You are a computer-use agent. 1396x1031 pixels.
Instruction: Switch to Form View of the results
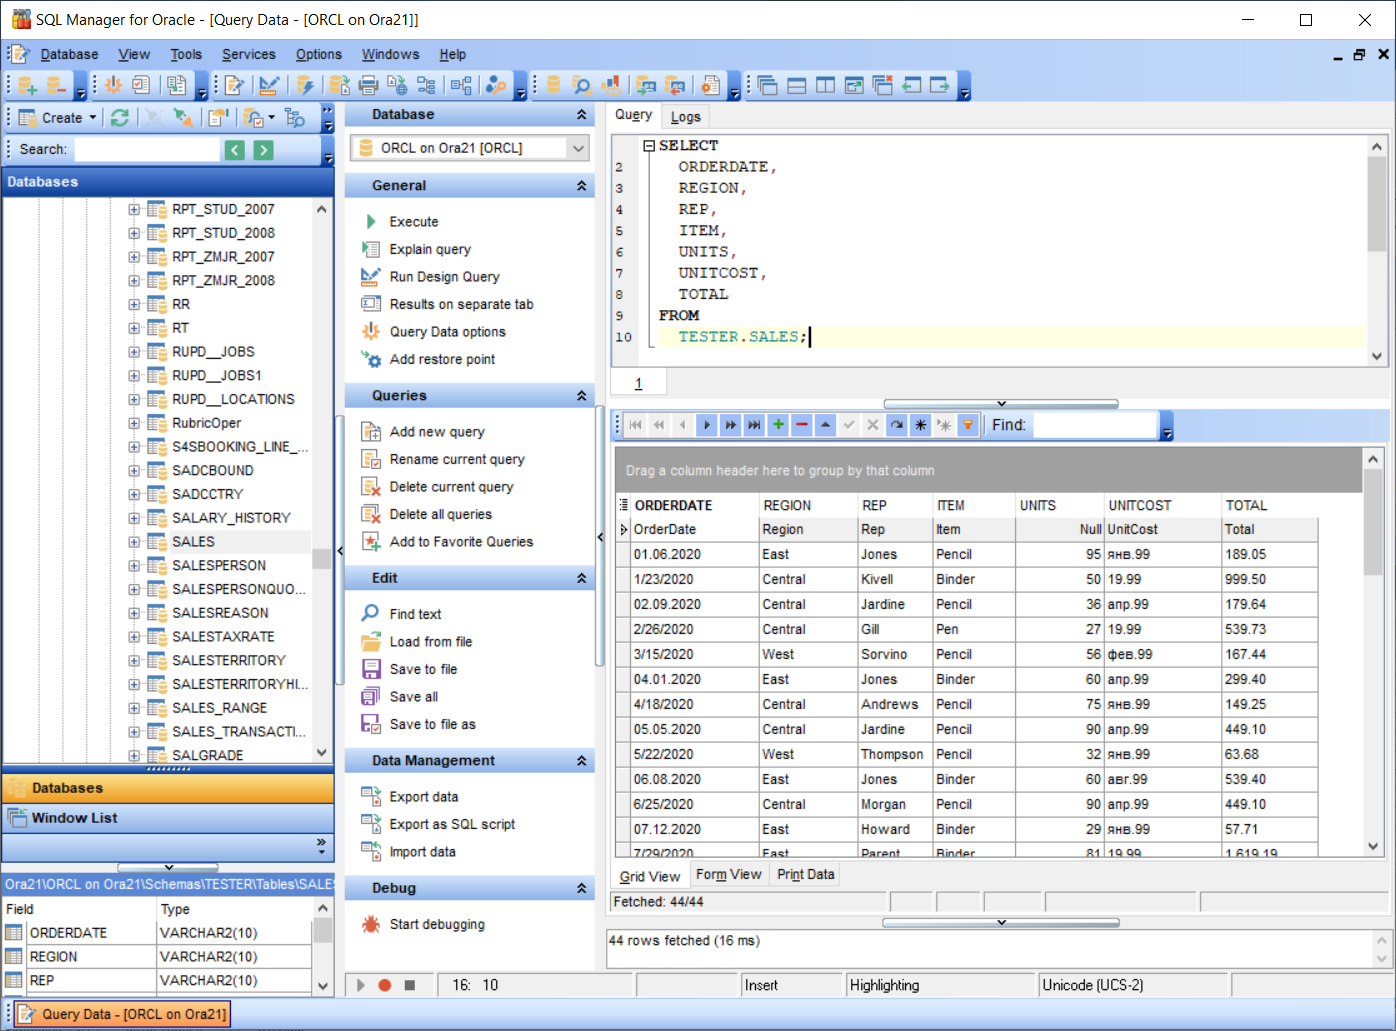click(729, 874)
